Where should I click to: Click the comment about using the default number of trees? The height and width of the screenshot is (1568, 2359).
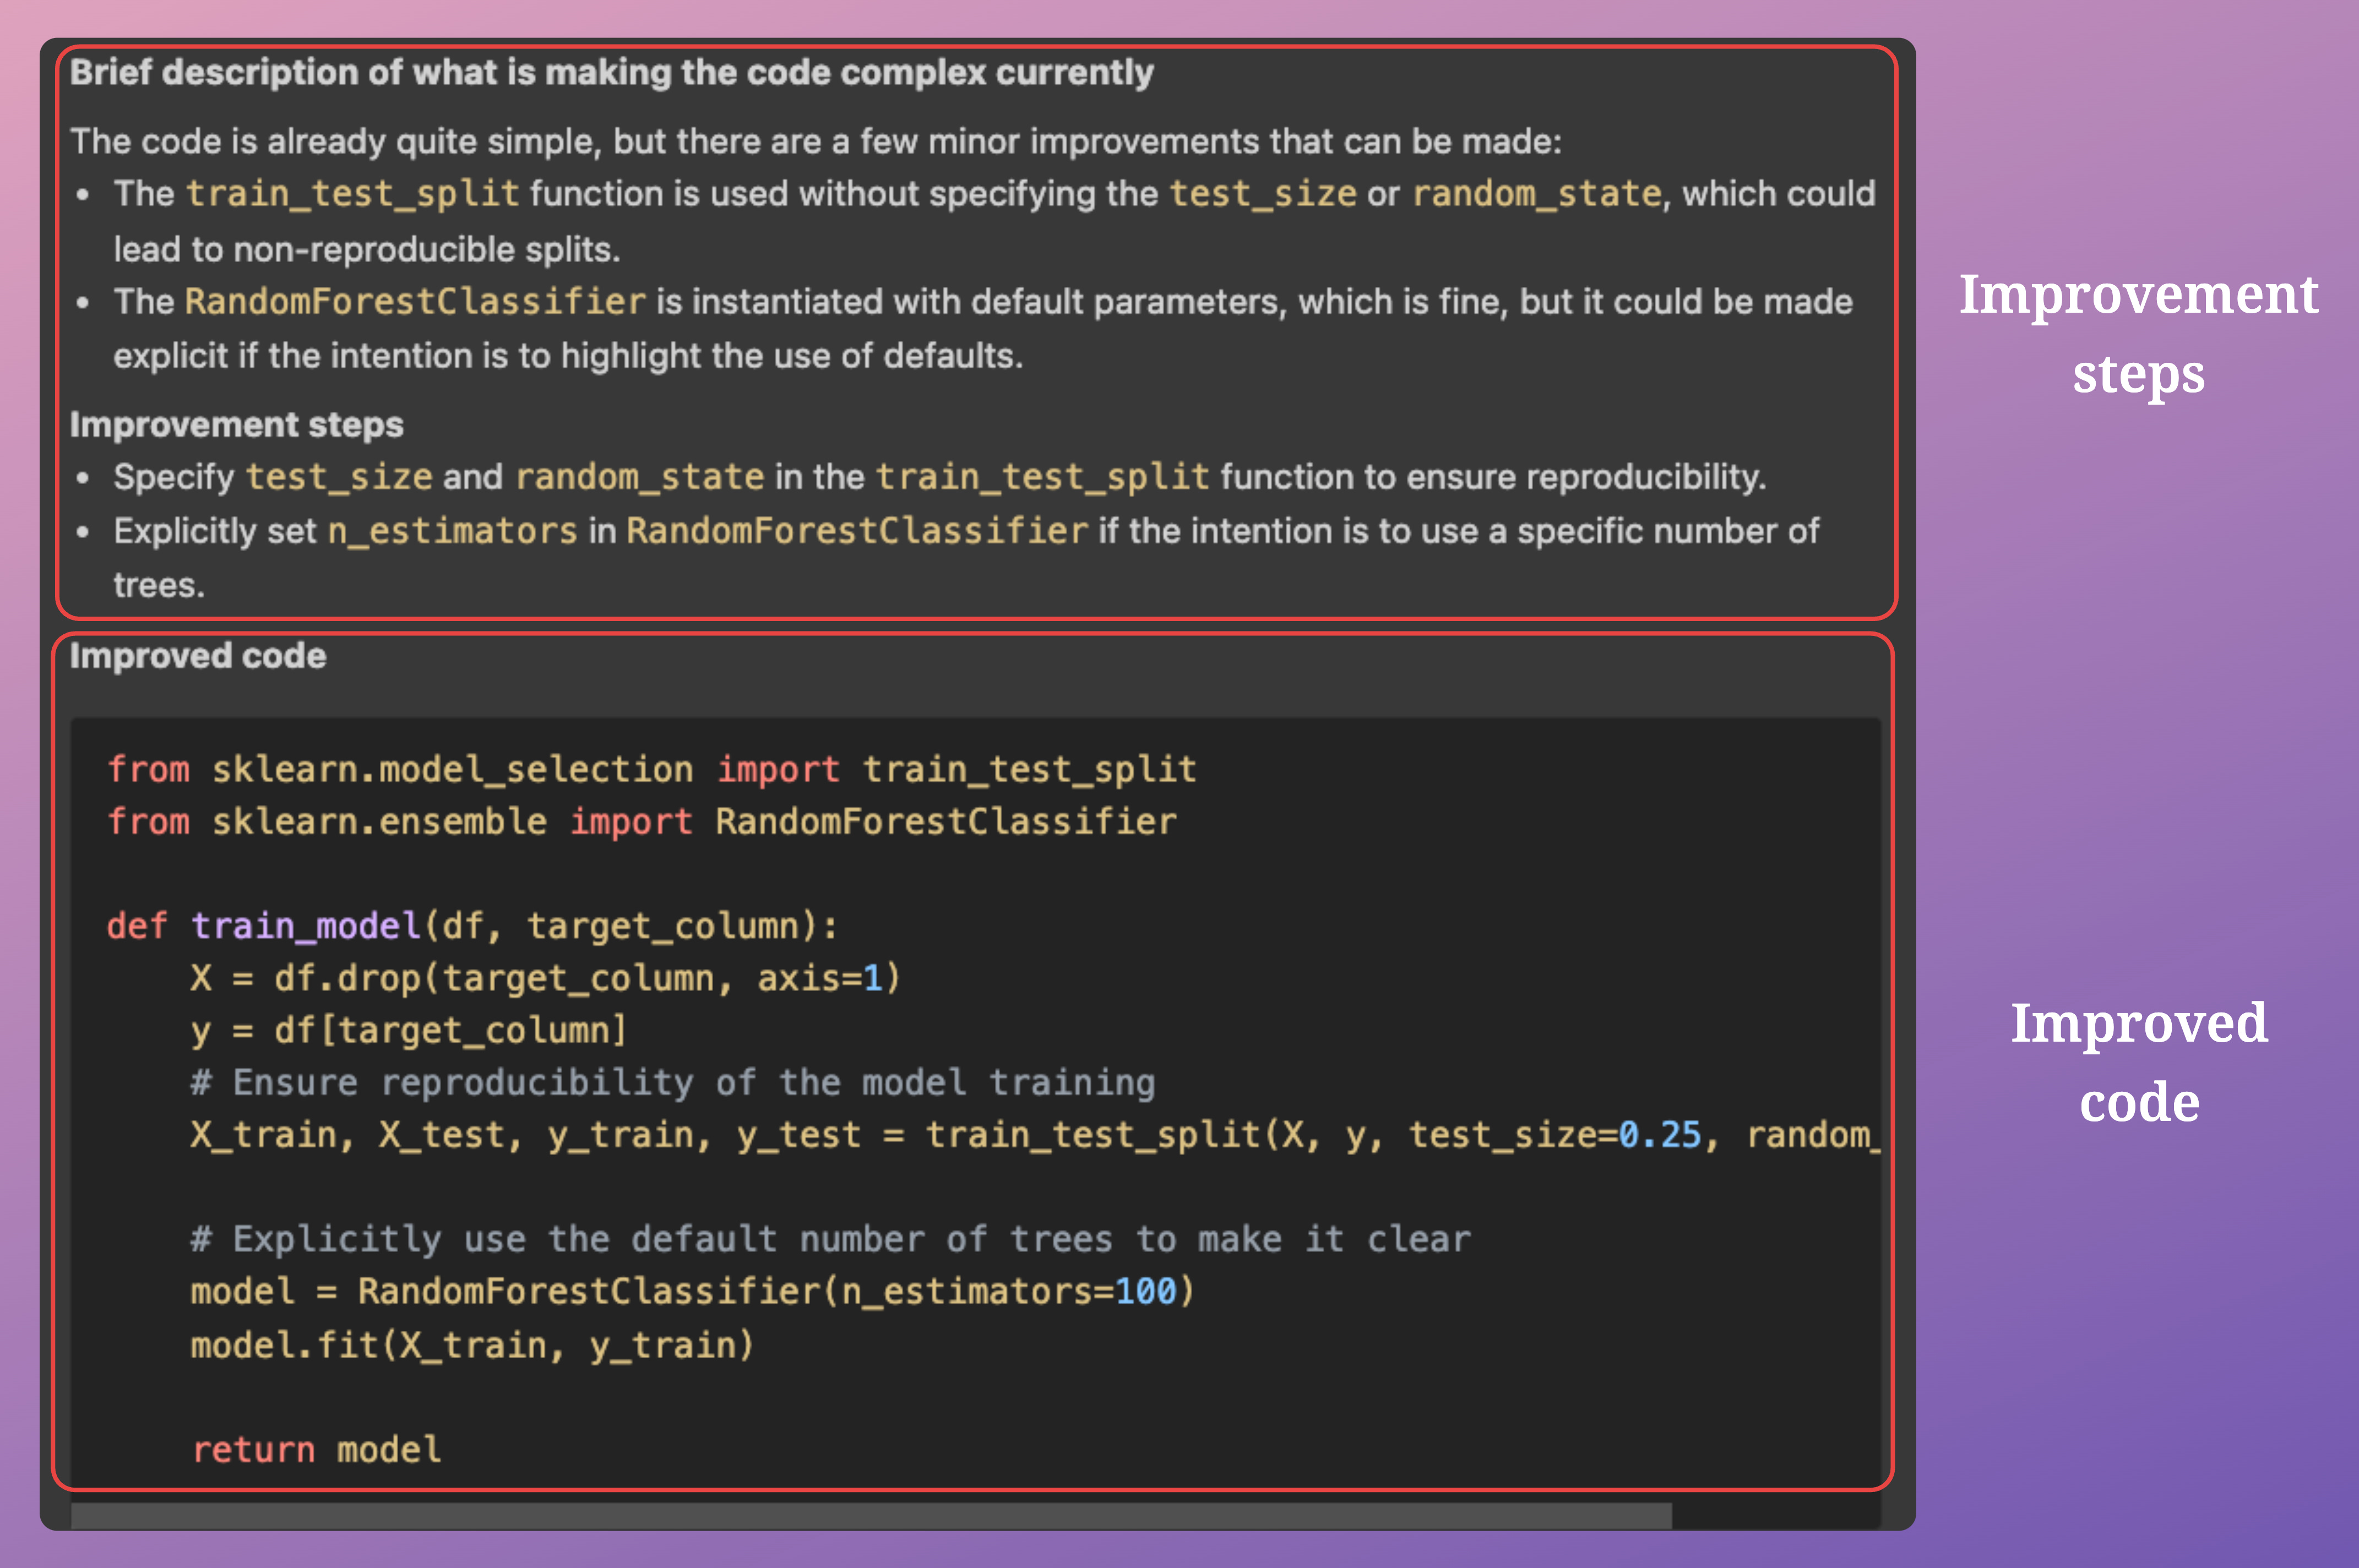click(x=830, y=1238)
